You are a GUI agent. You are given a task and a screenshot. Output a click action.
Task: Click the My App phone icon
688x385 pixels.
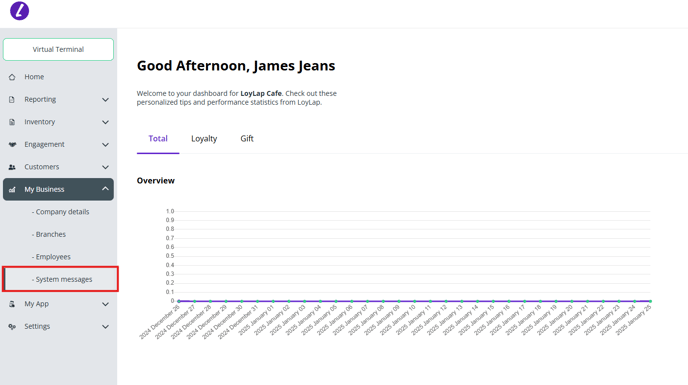(x=12, y=304)
